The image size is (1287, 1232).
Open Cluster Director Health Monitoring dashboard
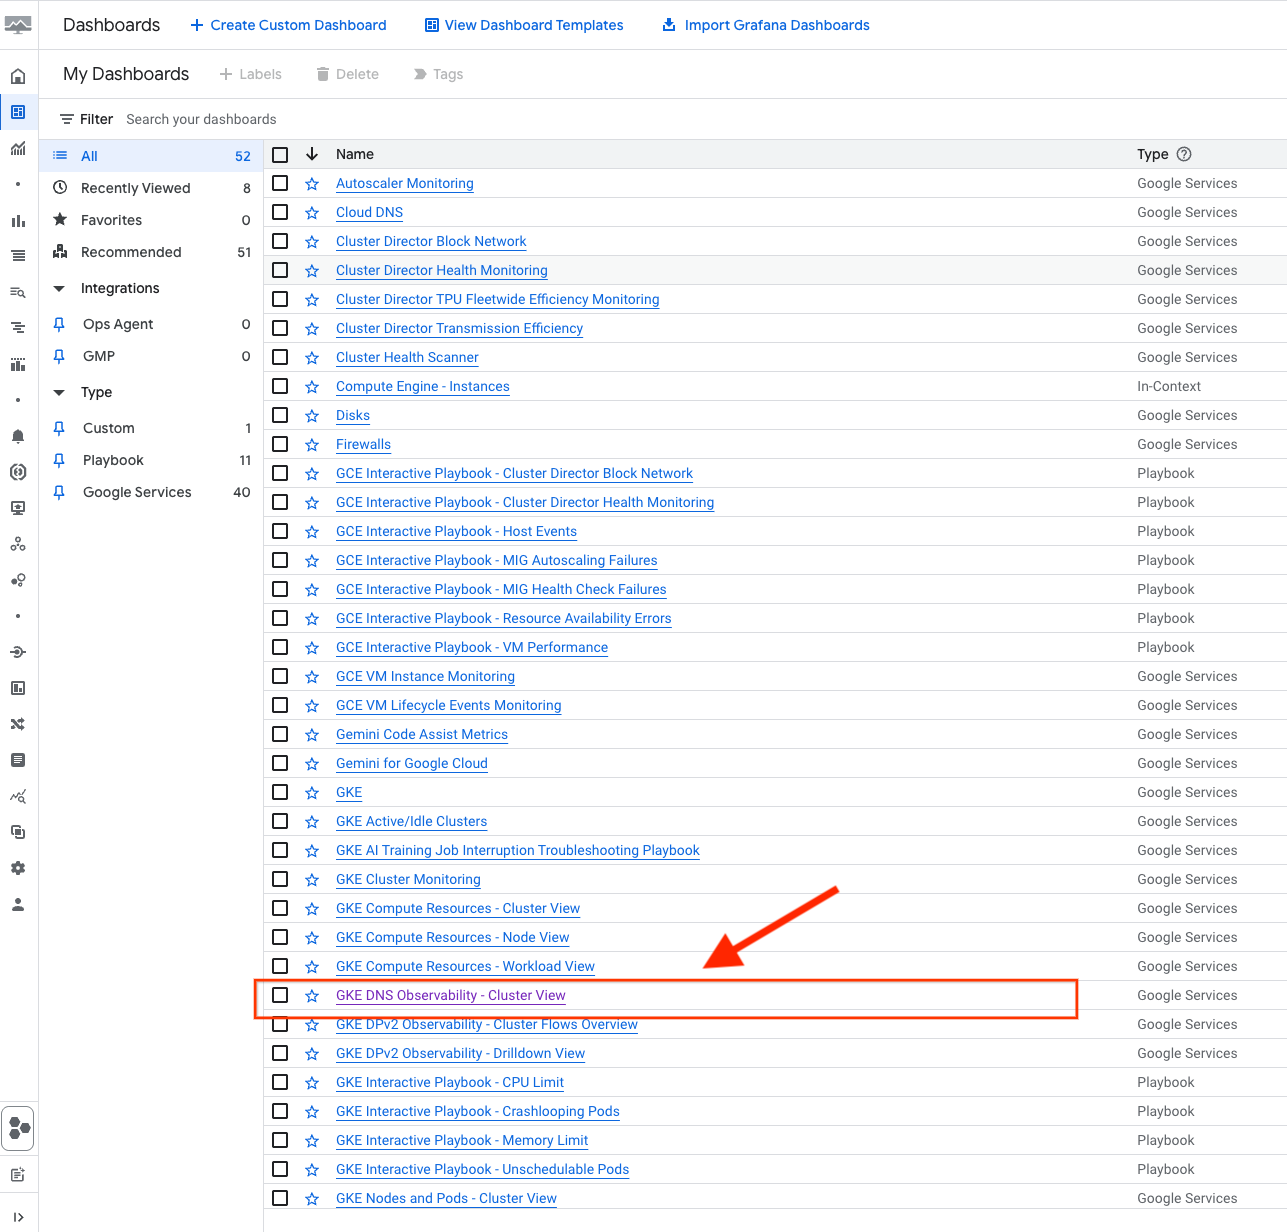pos(442,270)
